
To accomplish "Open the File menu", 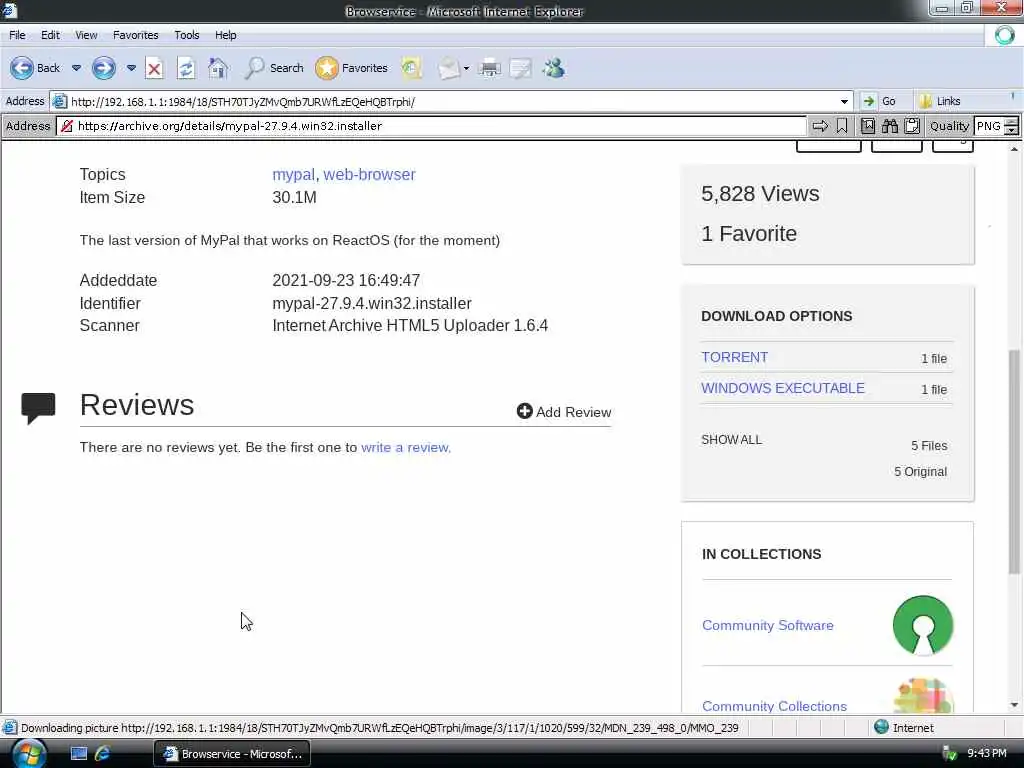I will coord(18,35).
